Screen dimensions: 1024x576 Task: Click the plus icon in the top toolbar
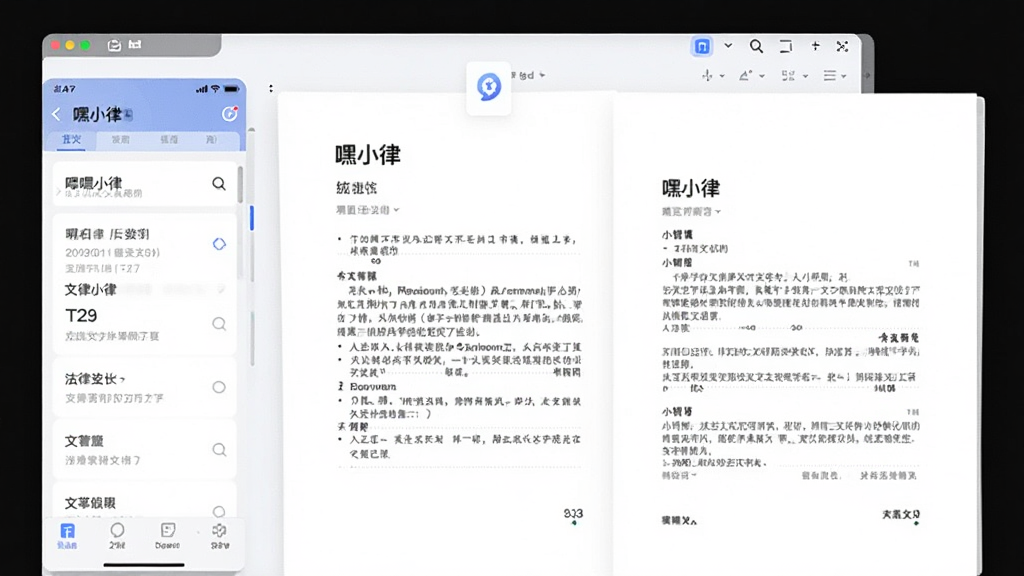[815, 46]
